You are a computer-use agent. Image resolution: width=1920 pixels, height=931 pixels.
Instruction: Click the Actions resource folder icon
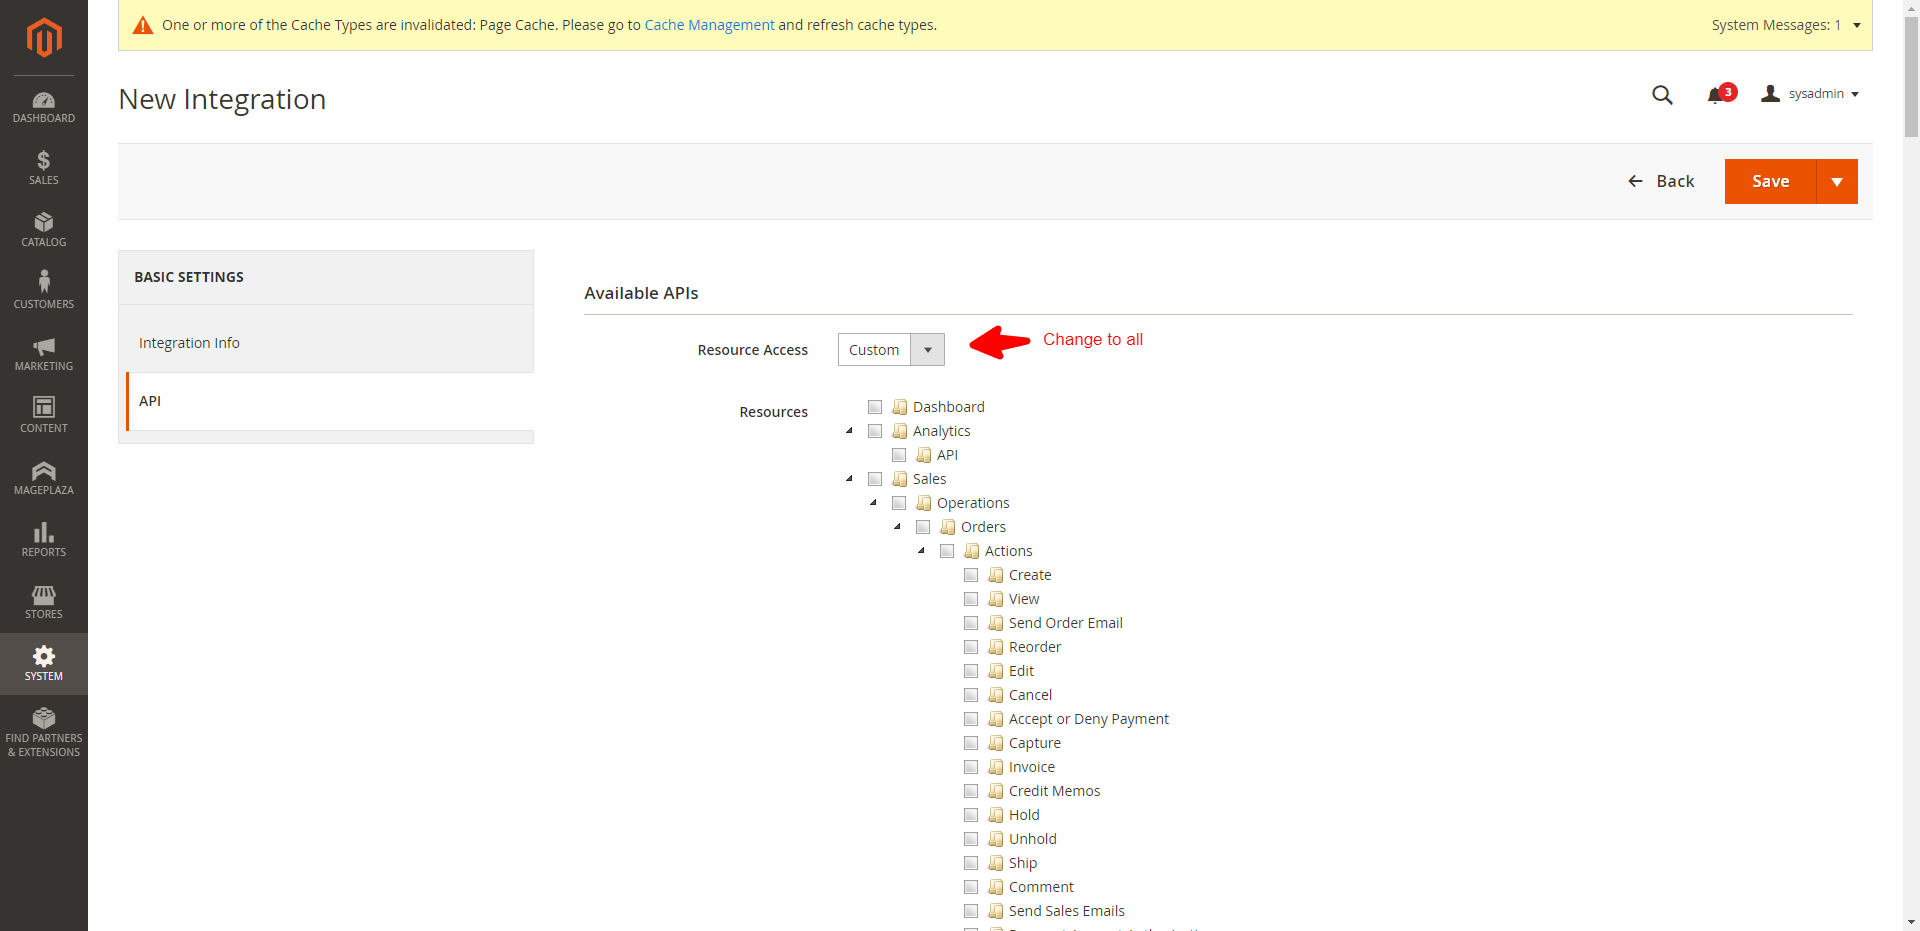point(972,551)
